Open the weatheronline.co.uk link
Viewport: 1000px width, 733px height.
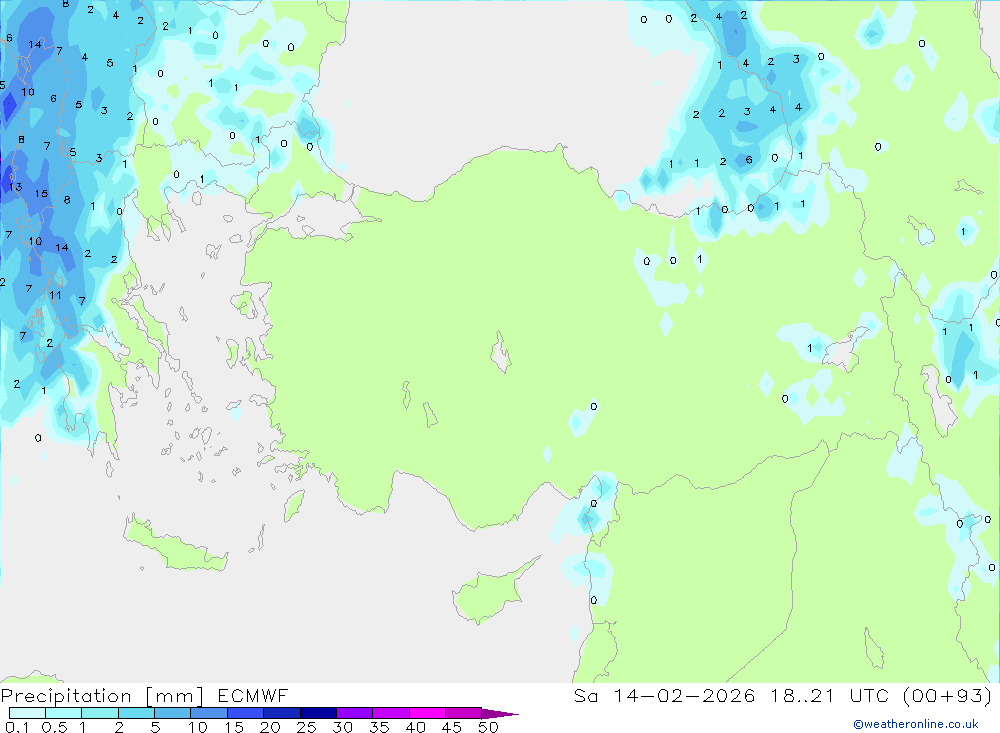pos(916,724)
